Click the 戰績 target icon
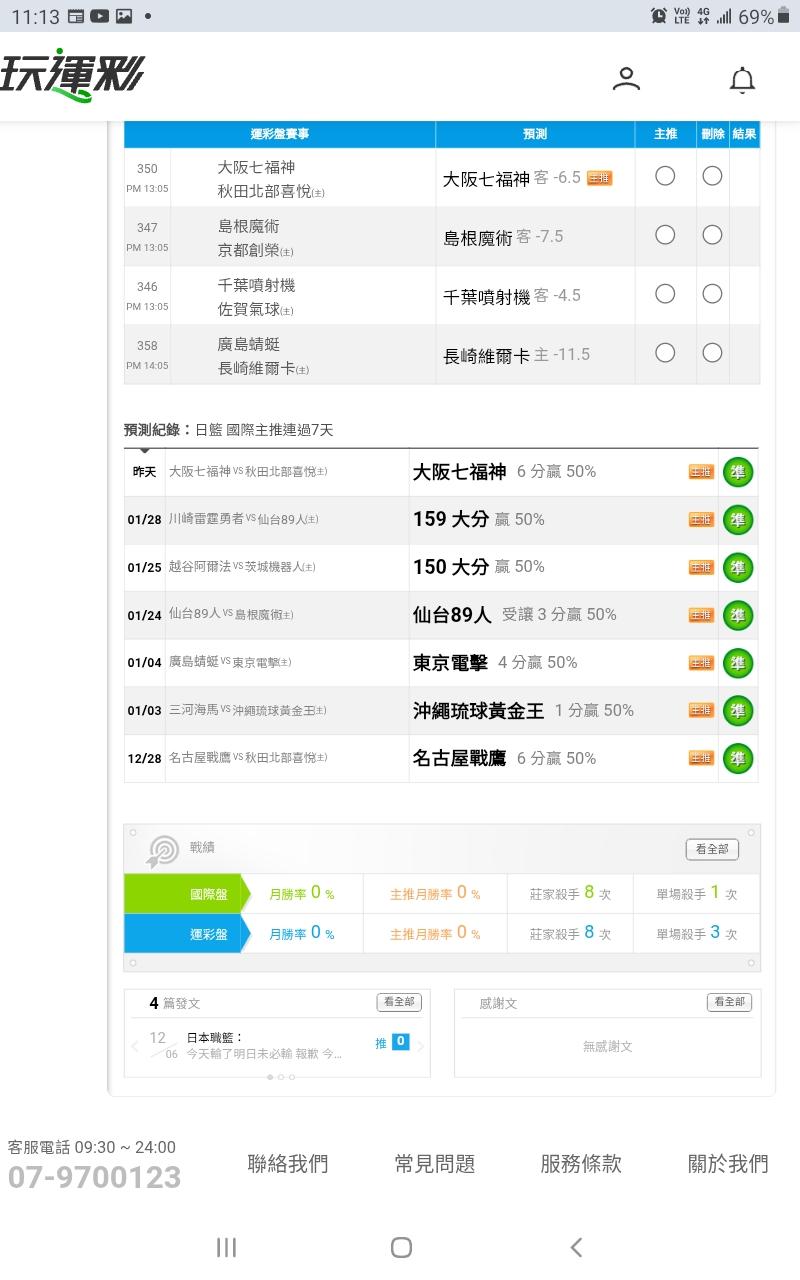800x1280 pixels. [x=162, y=851]
